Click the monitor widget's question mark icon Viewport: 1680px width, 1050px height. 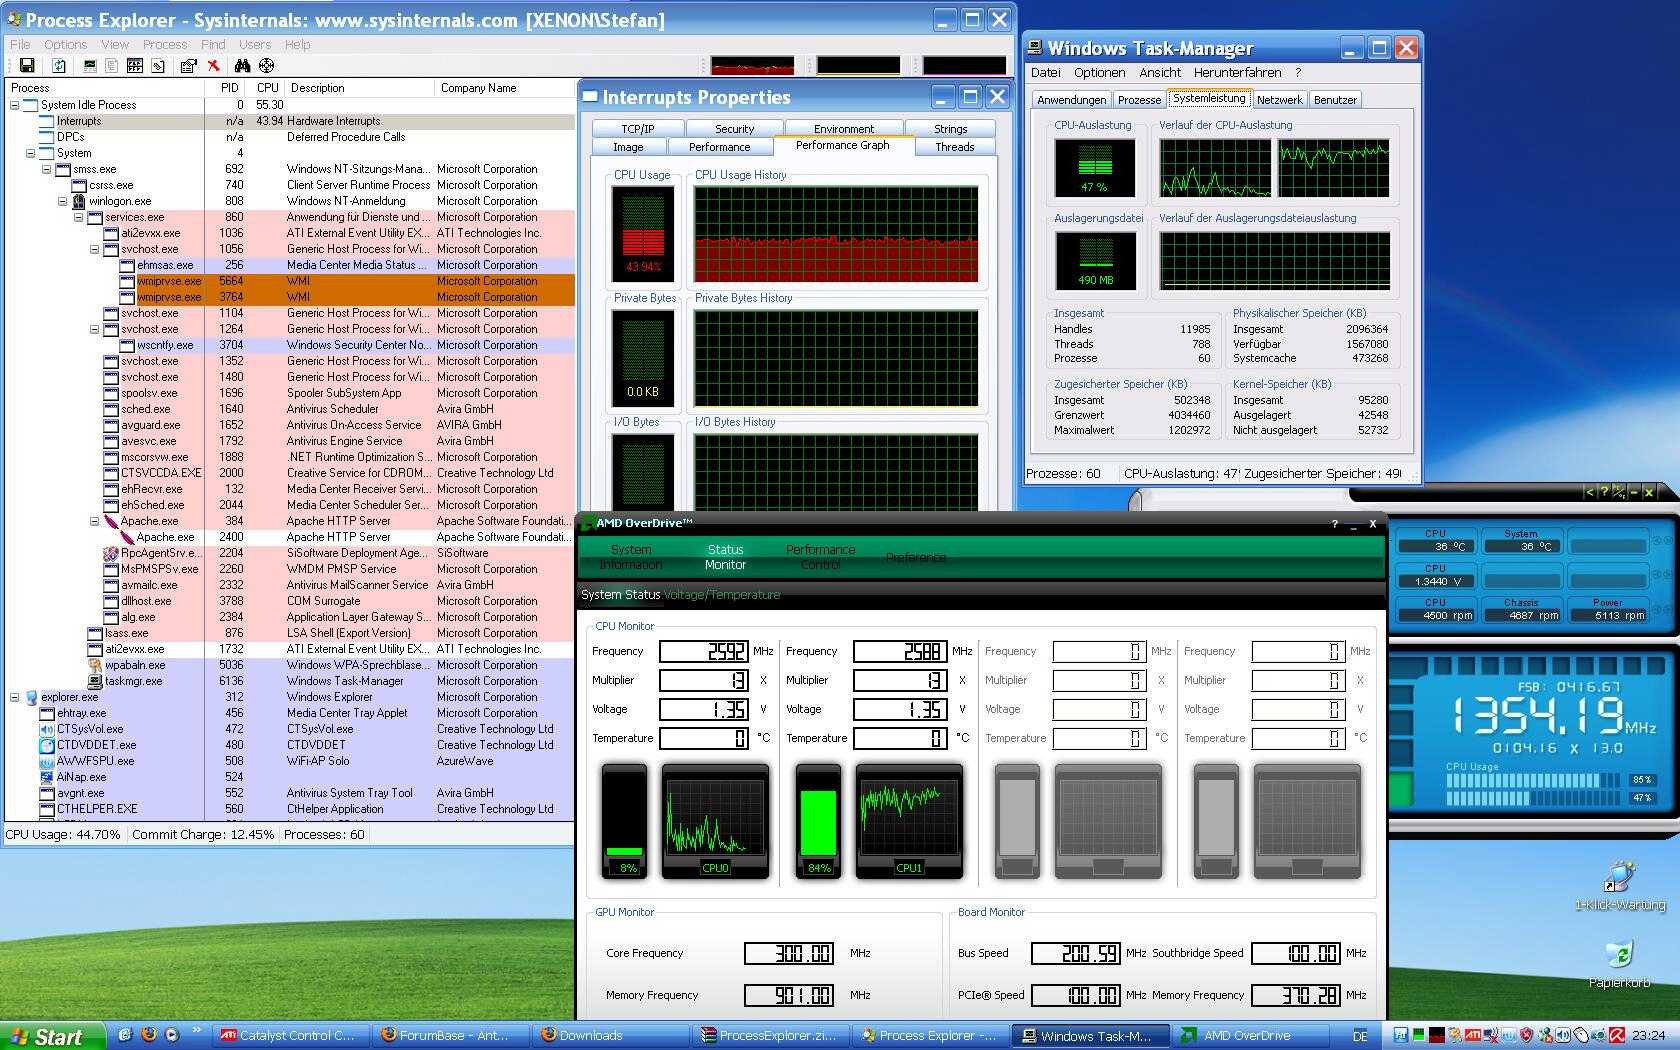click(1604, 492)
